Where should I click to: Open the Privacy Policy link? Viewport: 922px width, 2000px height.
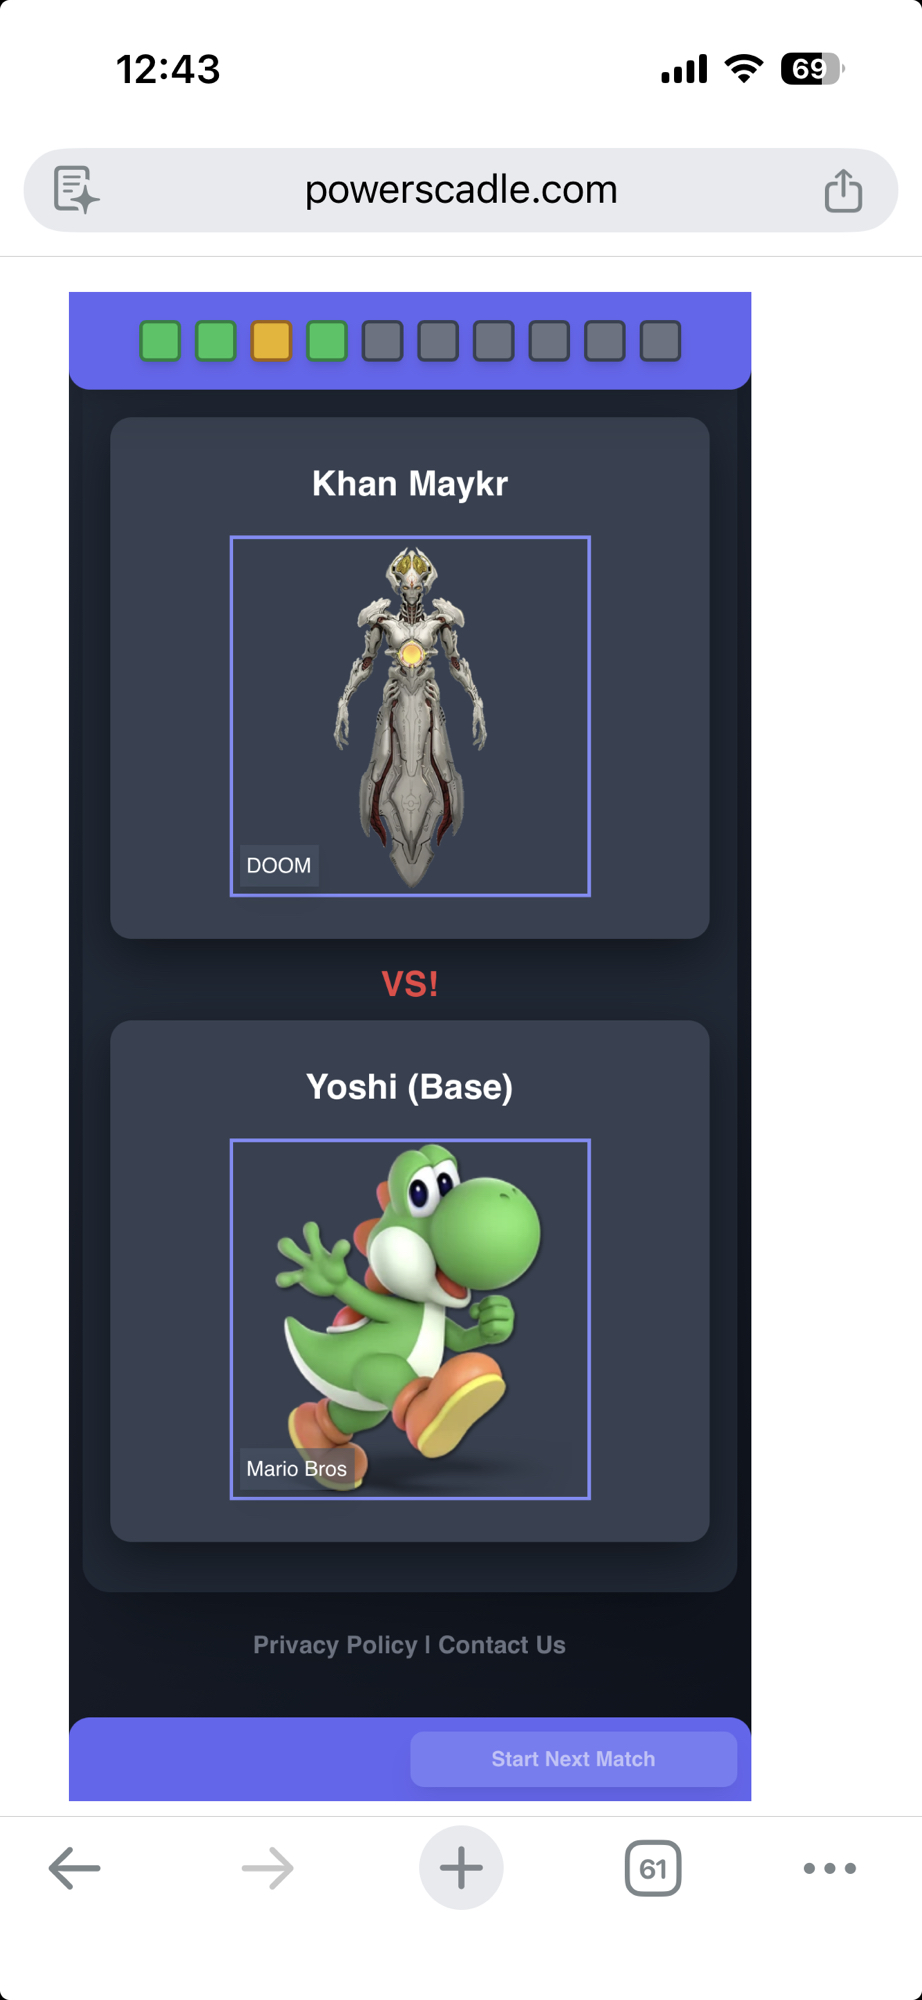335,1645
